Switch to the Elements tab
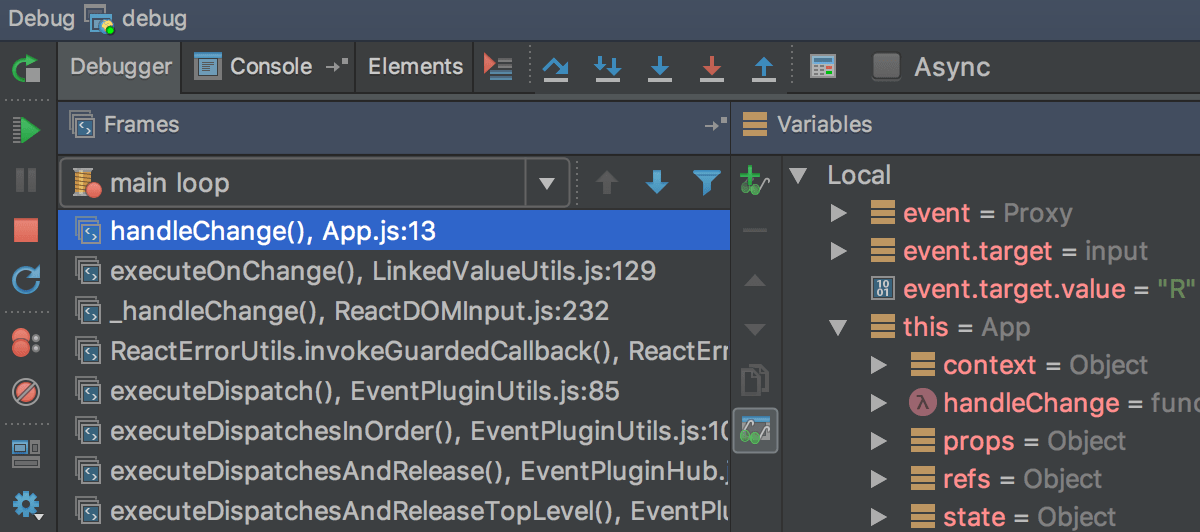The height and width of the screenshot is (532, 1200). [415, 67]
